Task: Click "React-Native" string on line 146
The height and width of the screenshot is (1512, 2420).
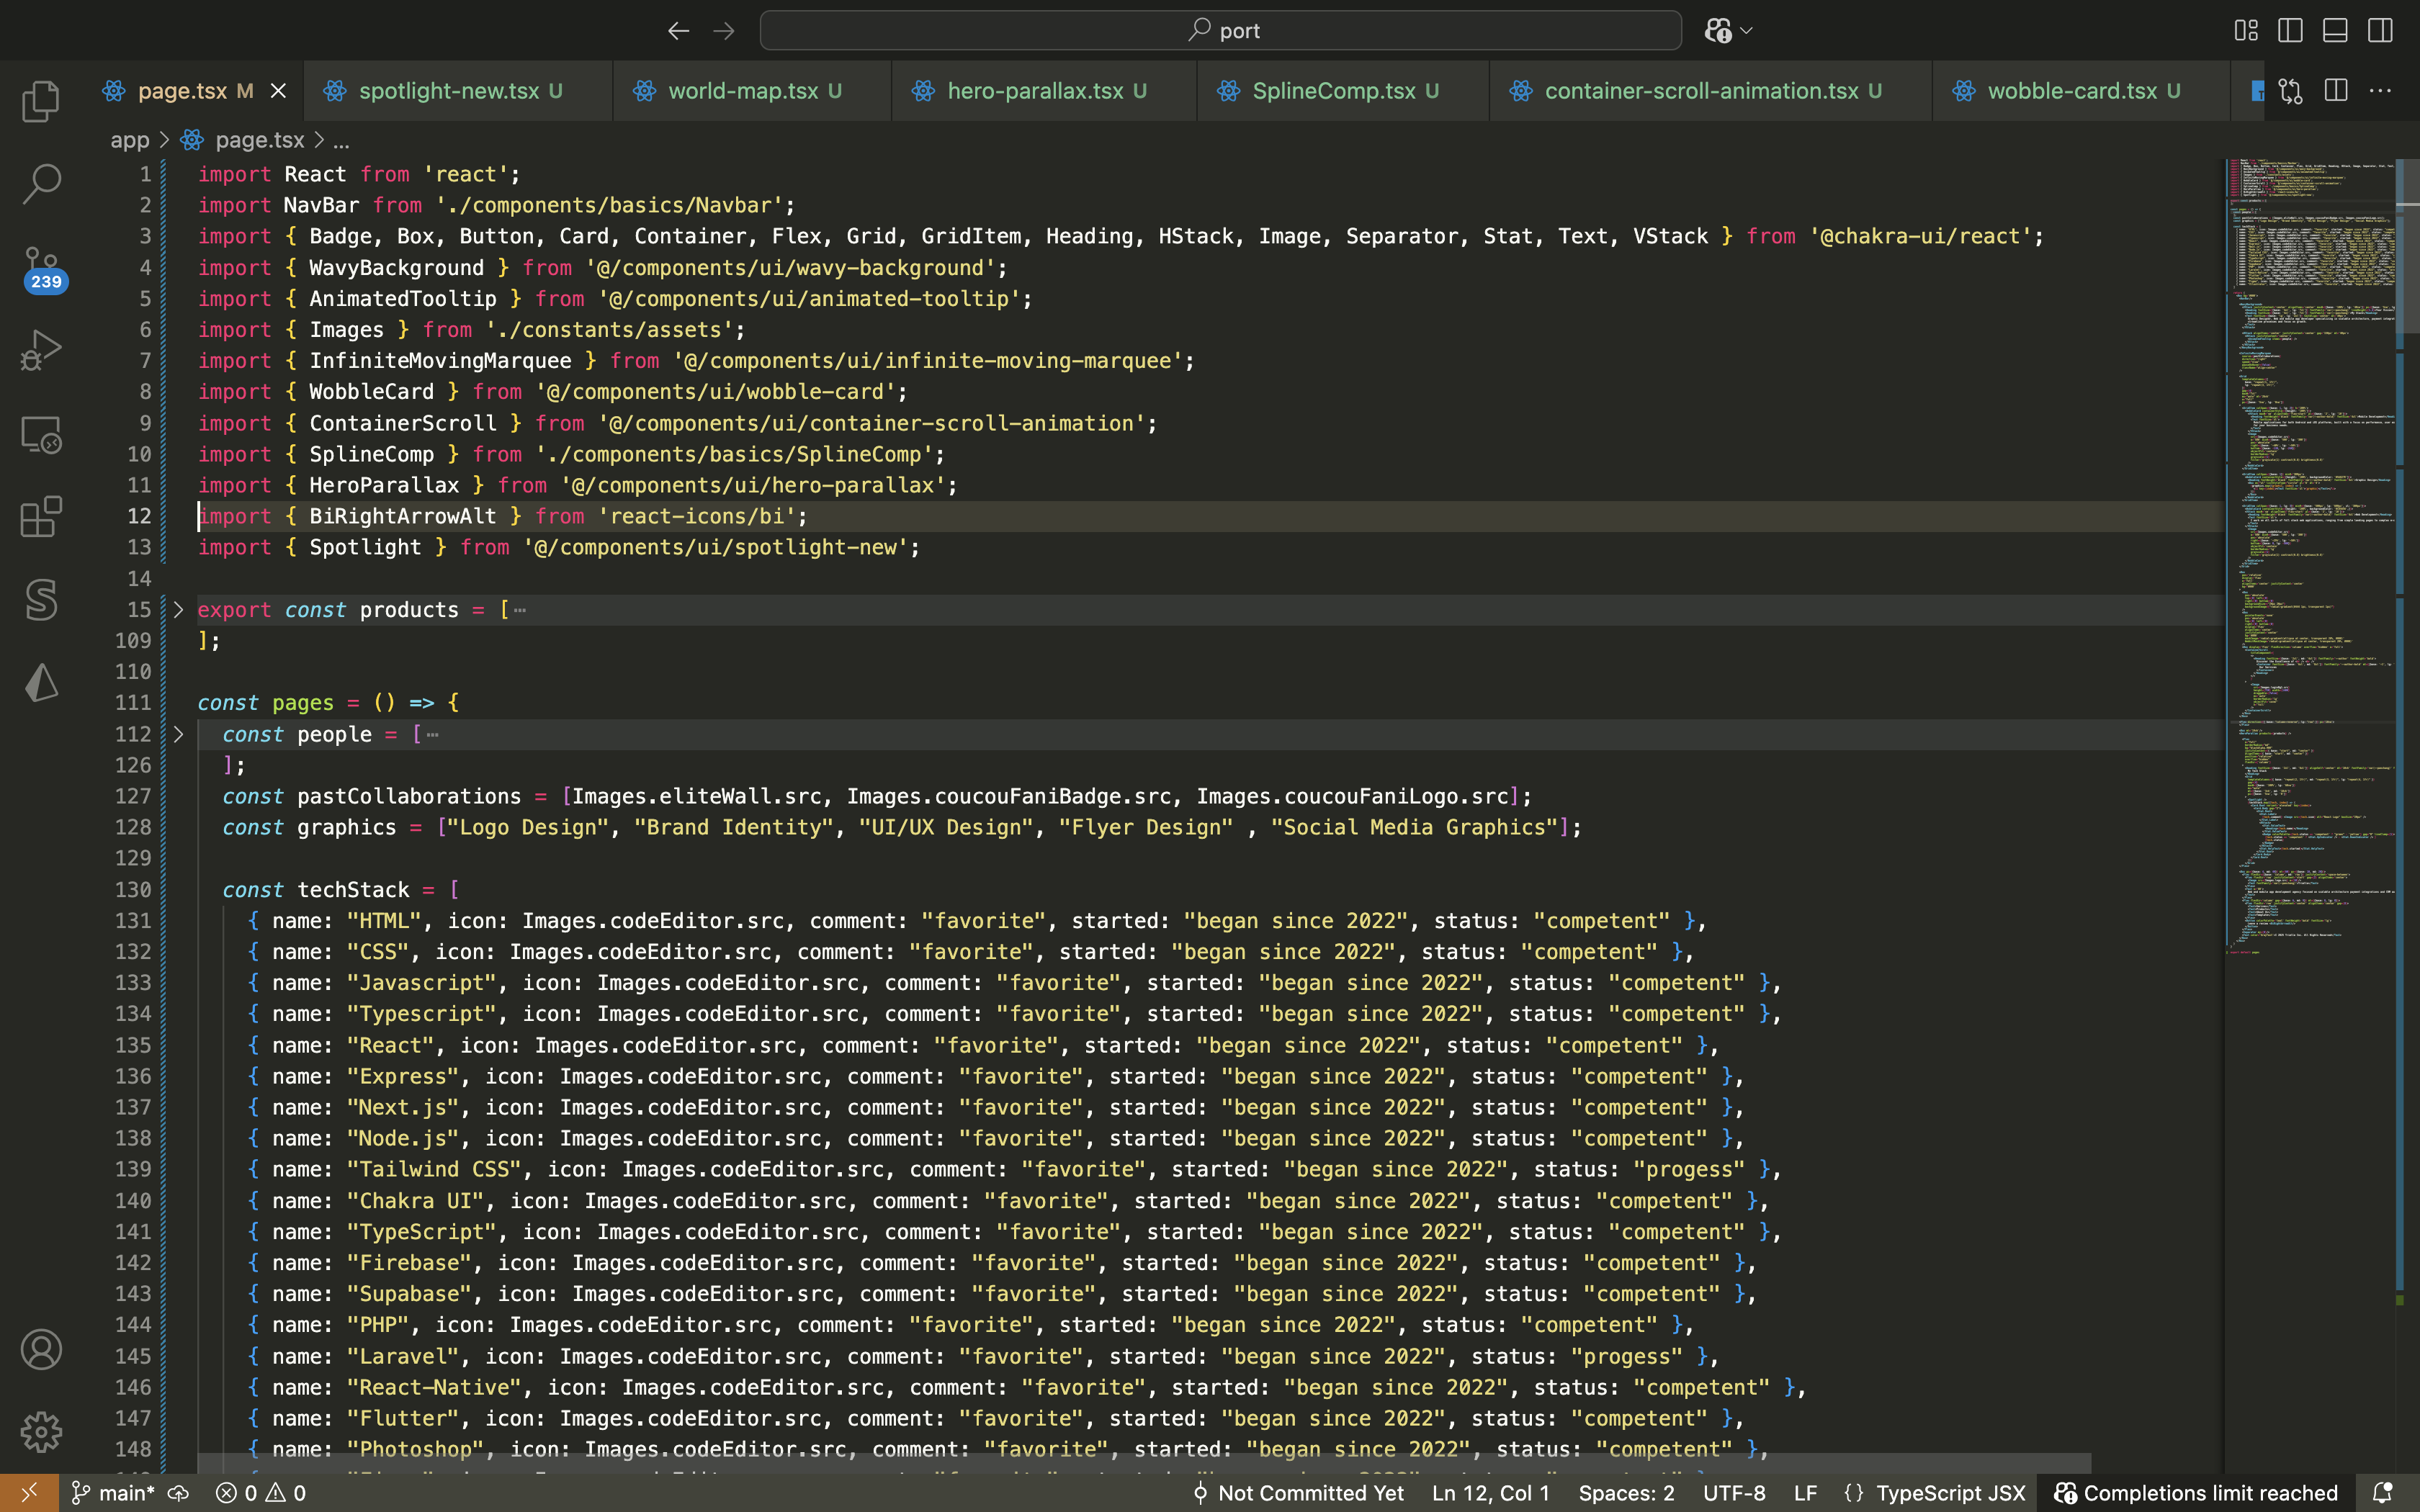Action: click(434, 1388)
